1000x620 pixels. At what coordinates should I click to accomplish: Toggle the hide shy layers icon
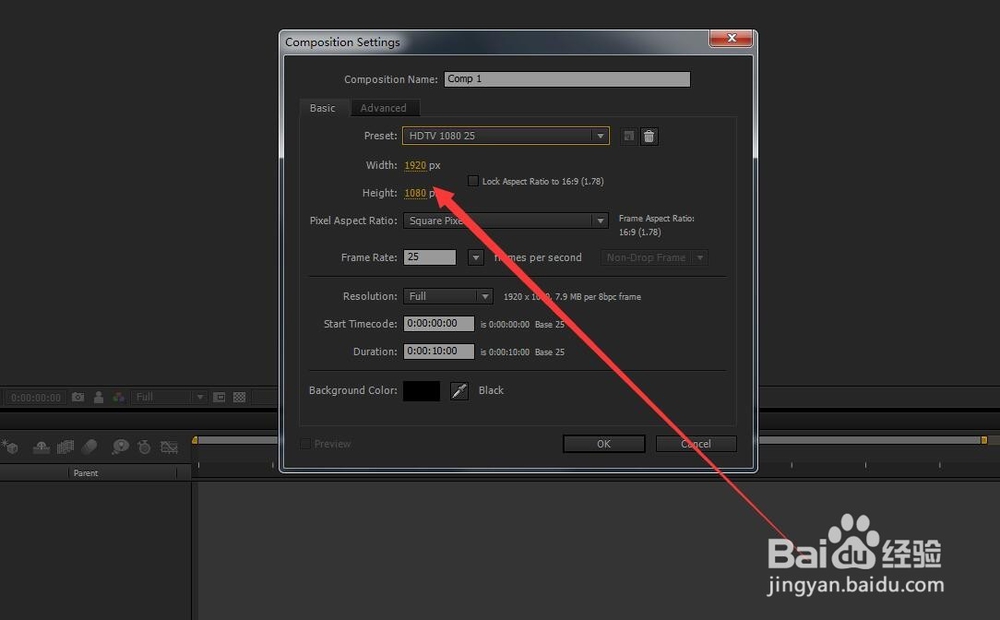coord(41,447)
